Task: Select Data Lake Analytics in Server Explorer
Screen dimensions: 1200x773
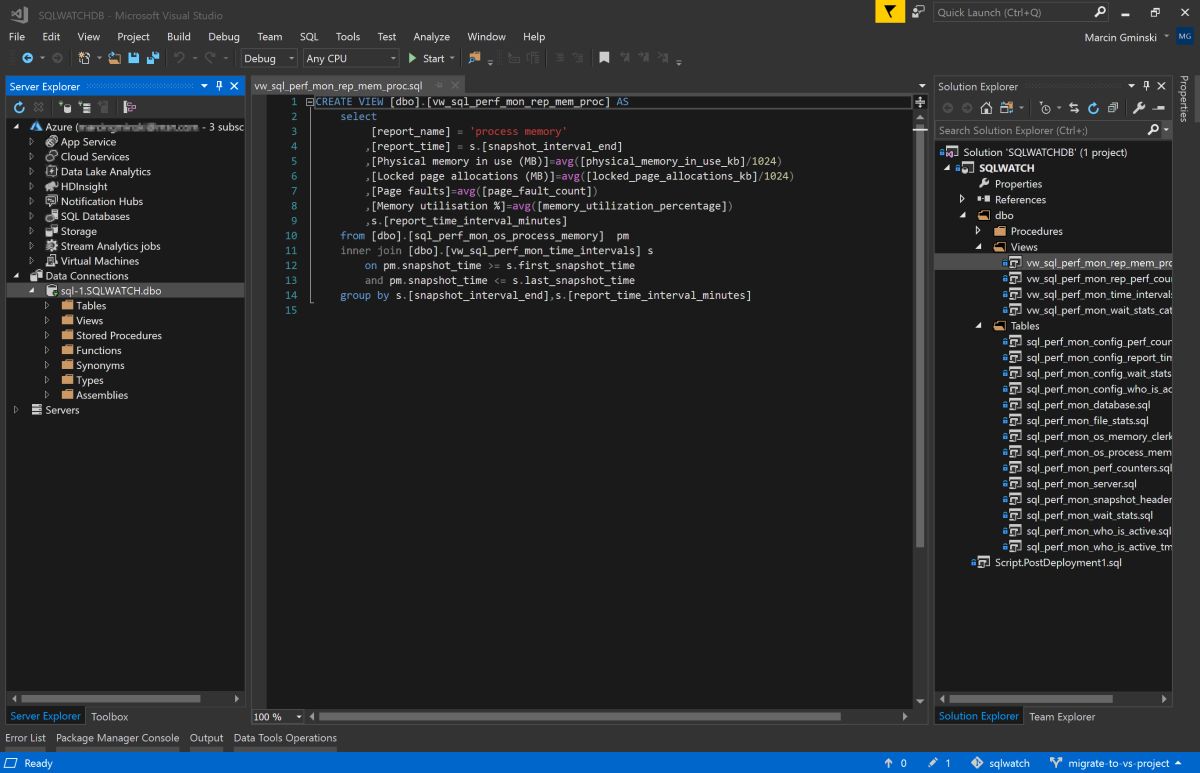Action: click(x=105, y=172)
